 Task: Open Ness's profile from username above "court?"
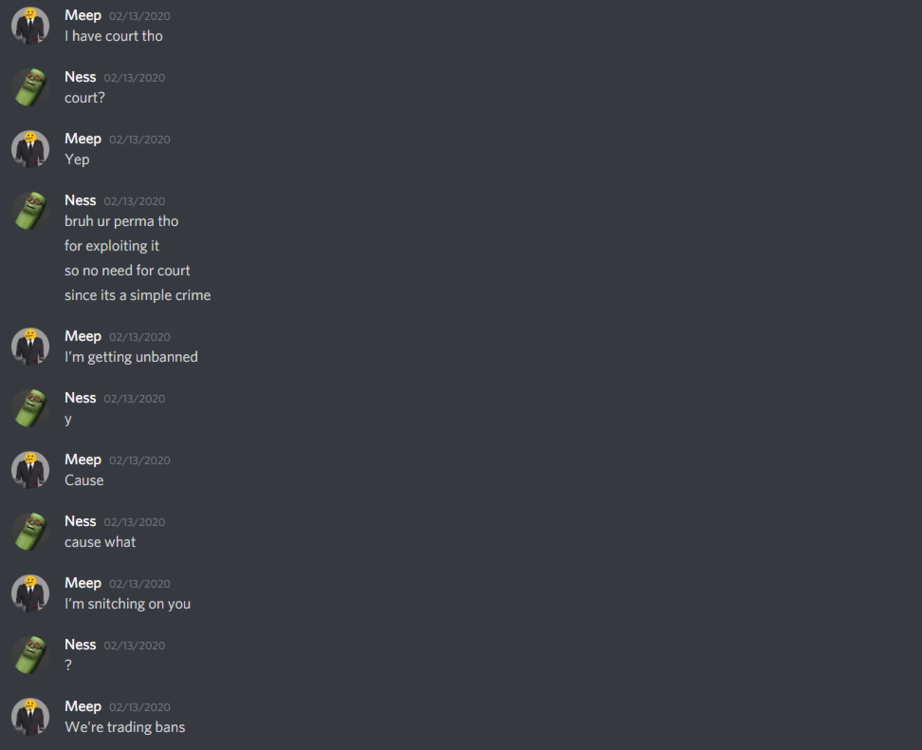coord(80,77)
